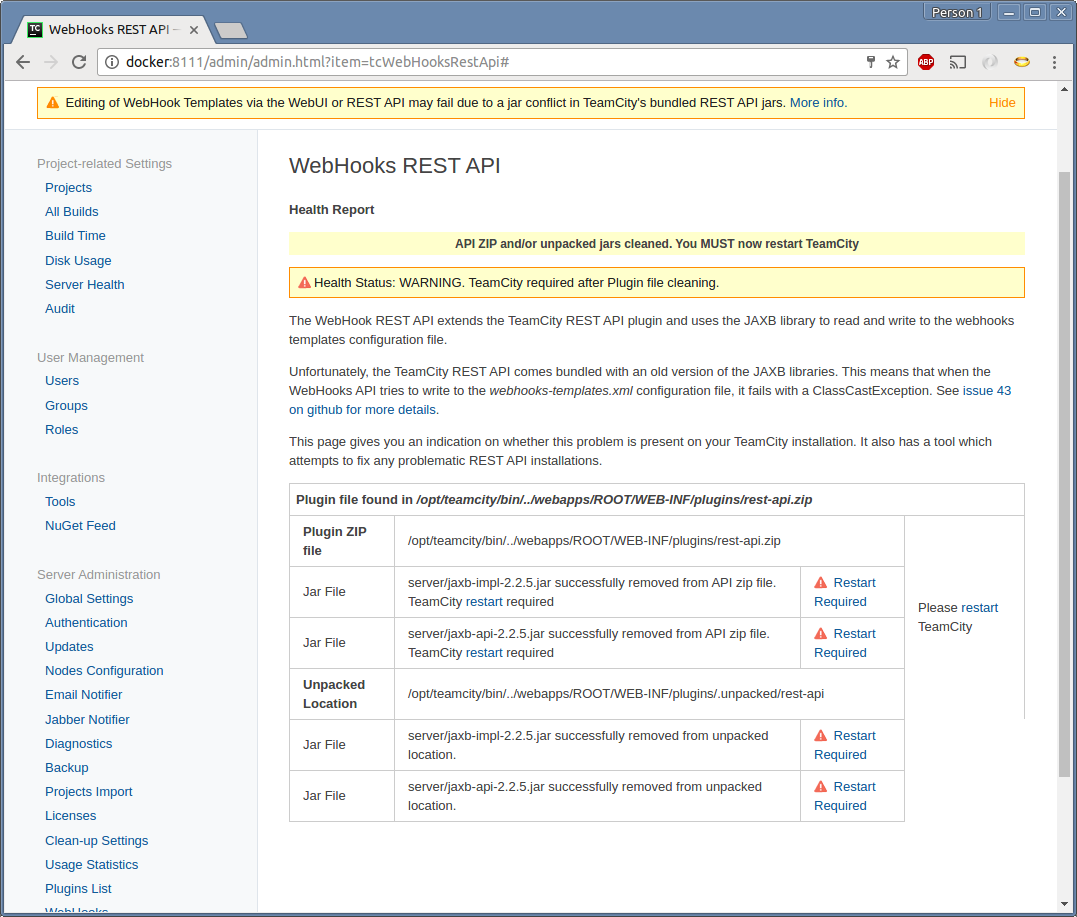Open NuGet Feed settings
This screenshot has height=917, width=1077.
tap(80, 525)
